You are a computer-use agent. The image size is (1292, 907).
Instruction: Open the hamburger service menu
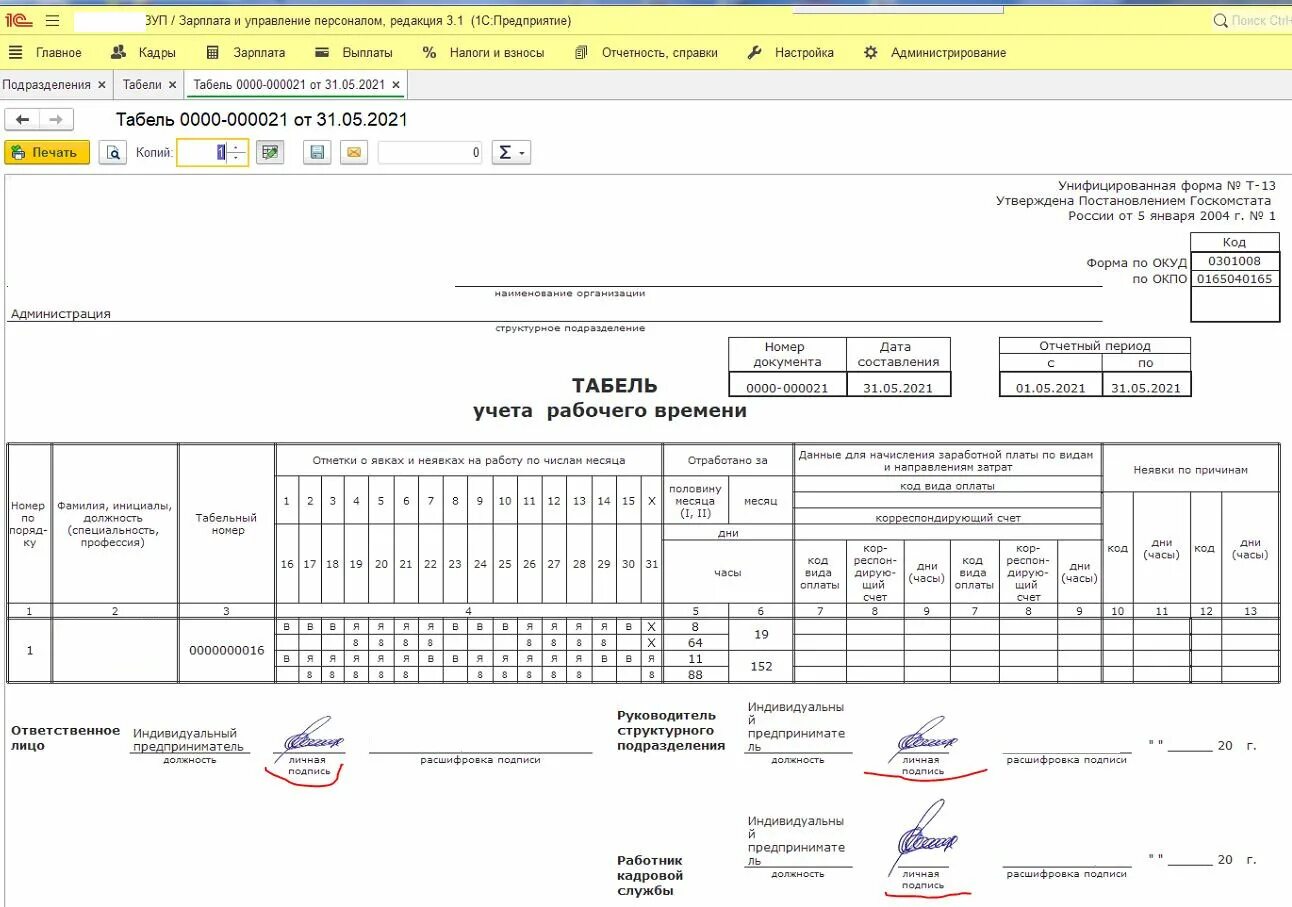pos(53,20)
